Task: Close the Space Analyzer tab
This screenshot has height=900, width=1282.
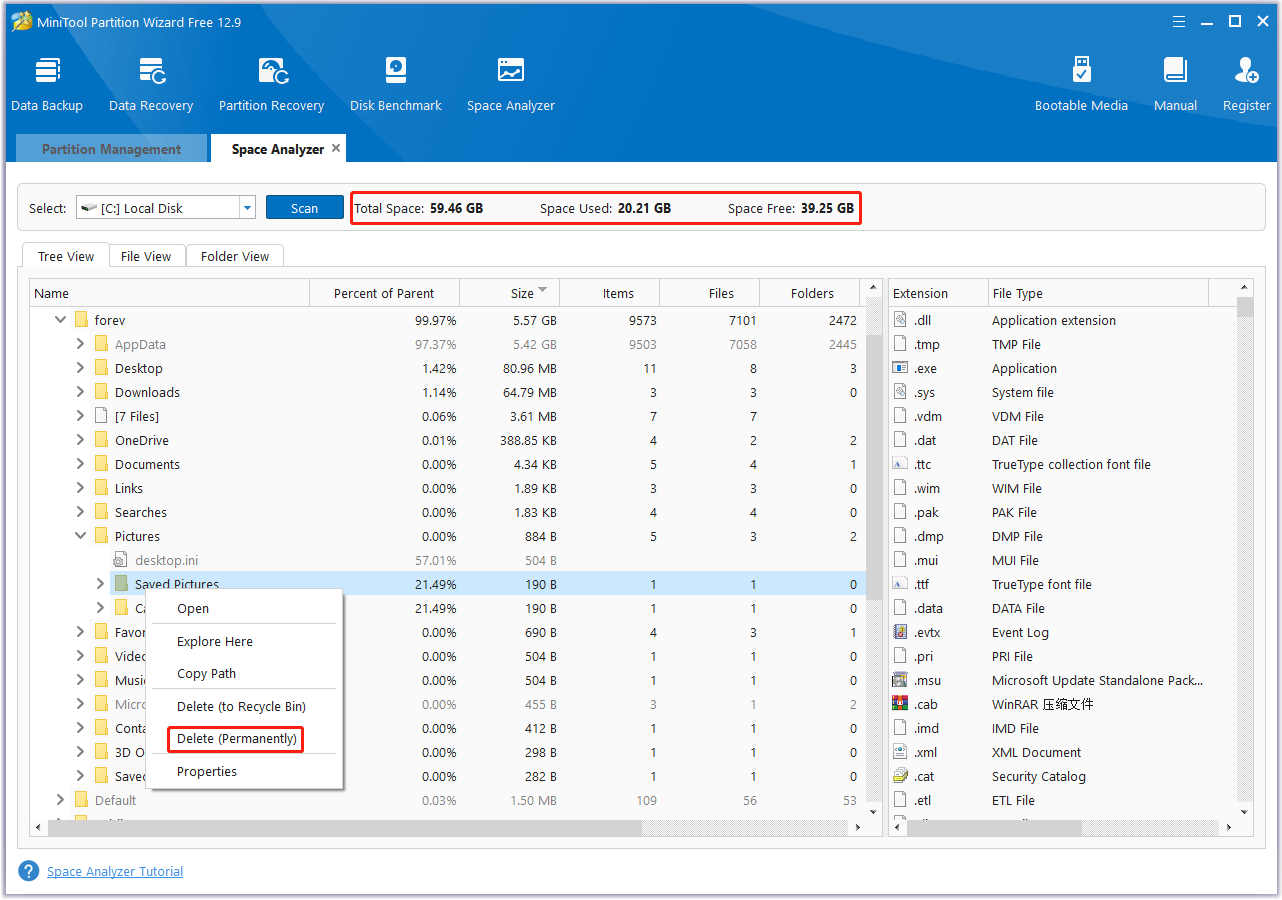Action: pos(336,148)
